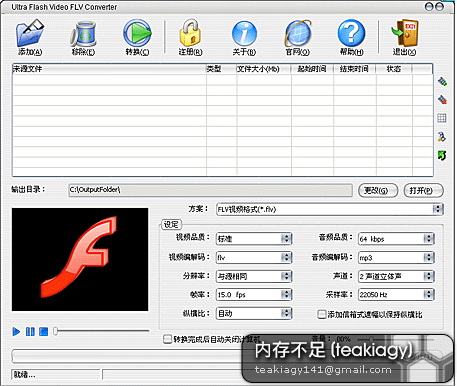
Task: Toggle the add letterbox to keep aspect checkbox
Action: tap(322, 314)
